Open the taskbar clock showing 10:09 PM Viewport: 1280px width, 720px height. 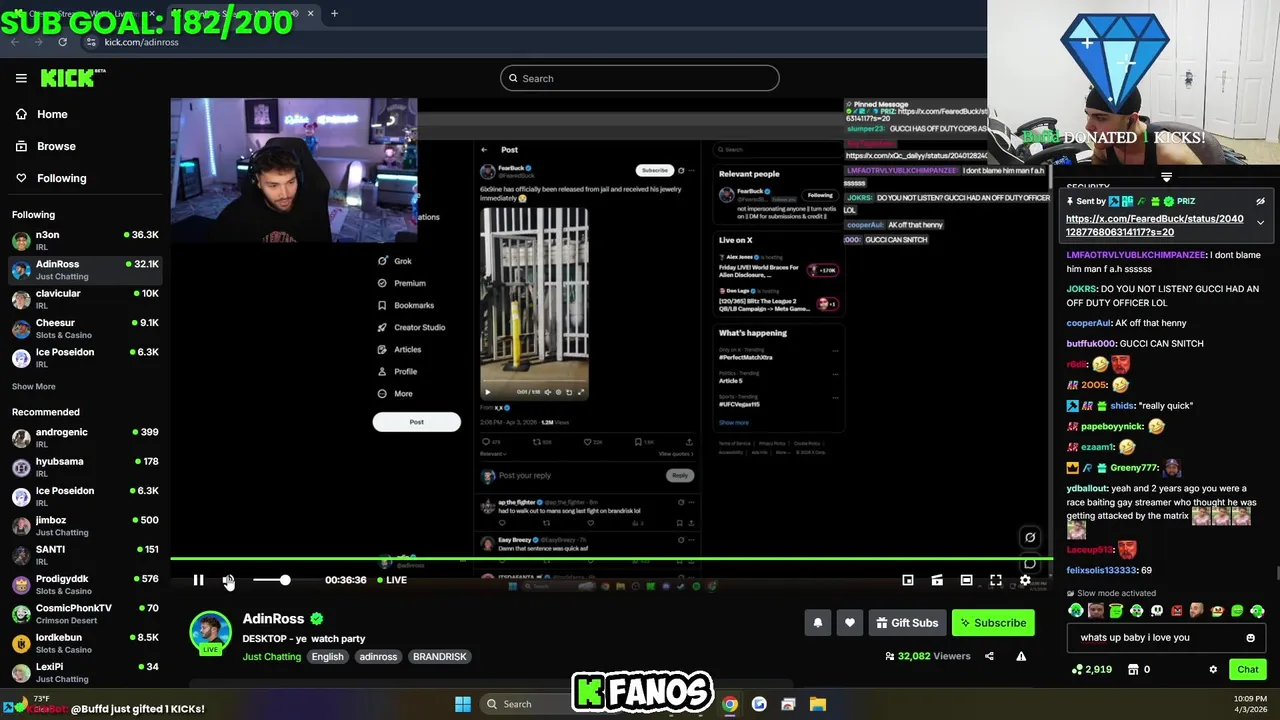tap(1249, 704)
